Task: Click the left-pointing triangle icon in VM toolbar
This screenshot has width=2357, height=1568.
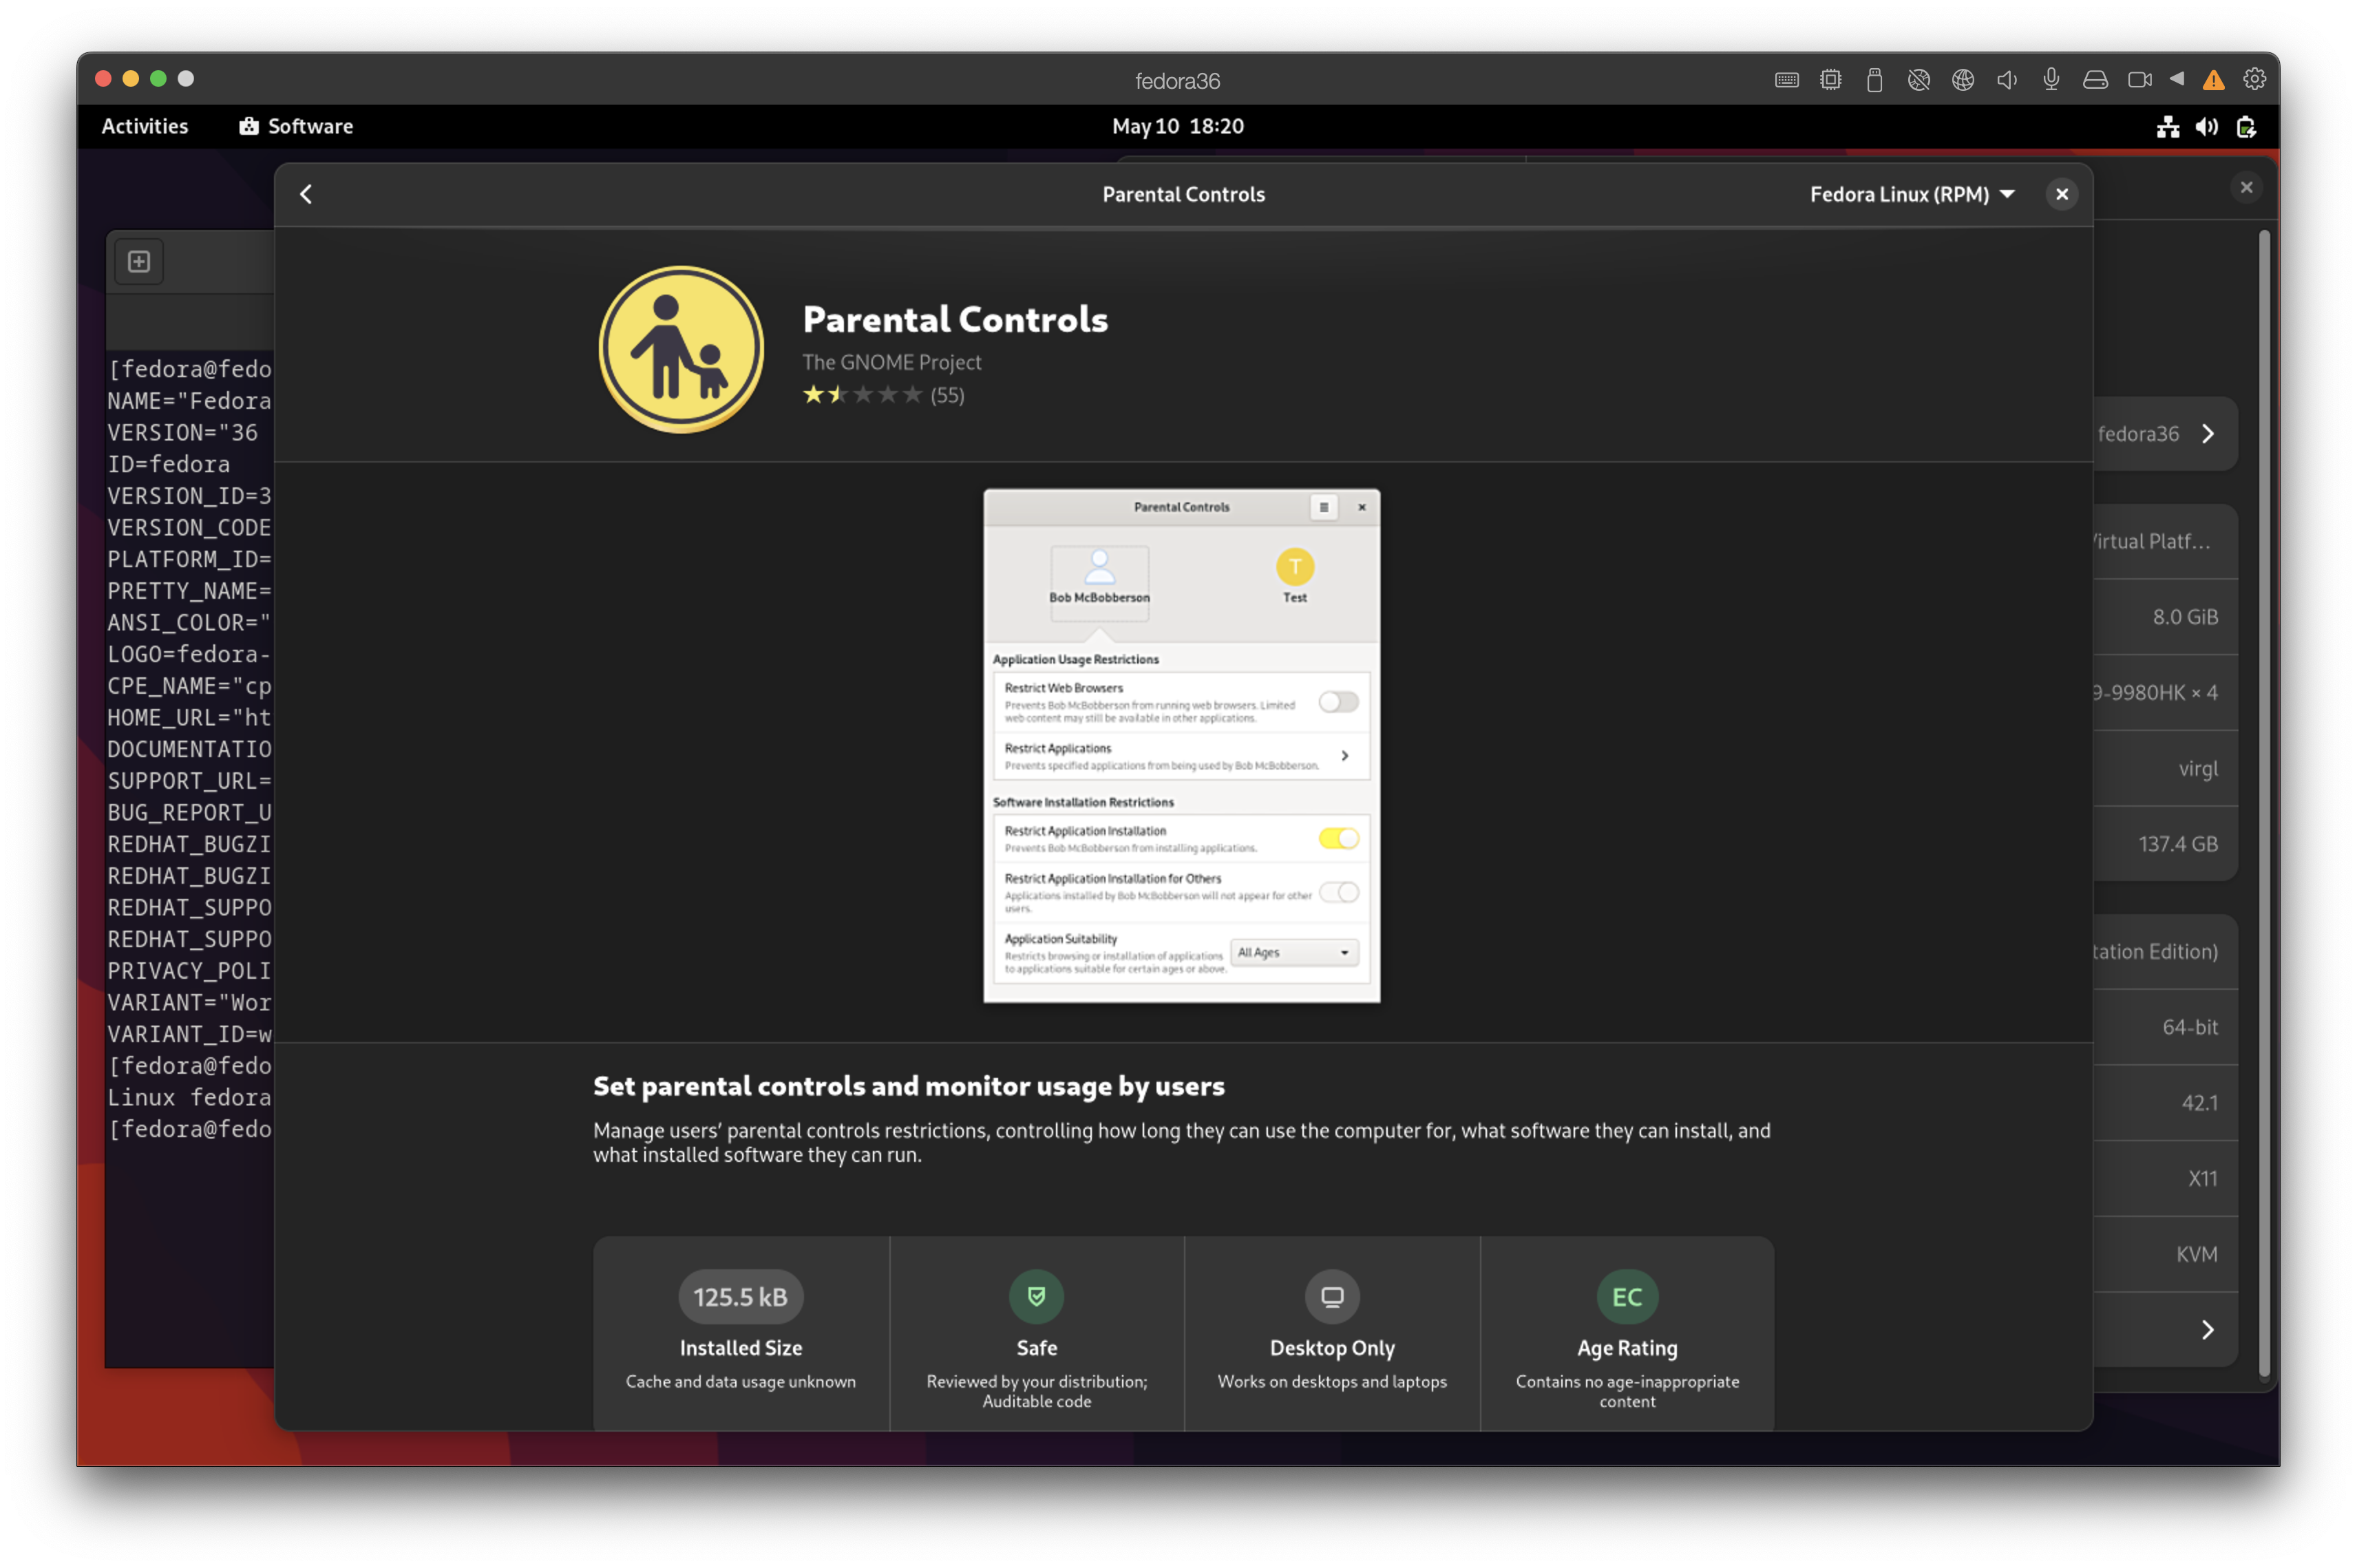Action: [2177, 79]
